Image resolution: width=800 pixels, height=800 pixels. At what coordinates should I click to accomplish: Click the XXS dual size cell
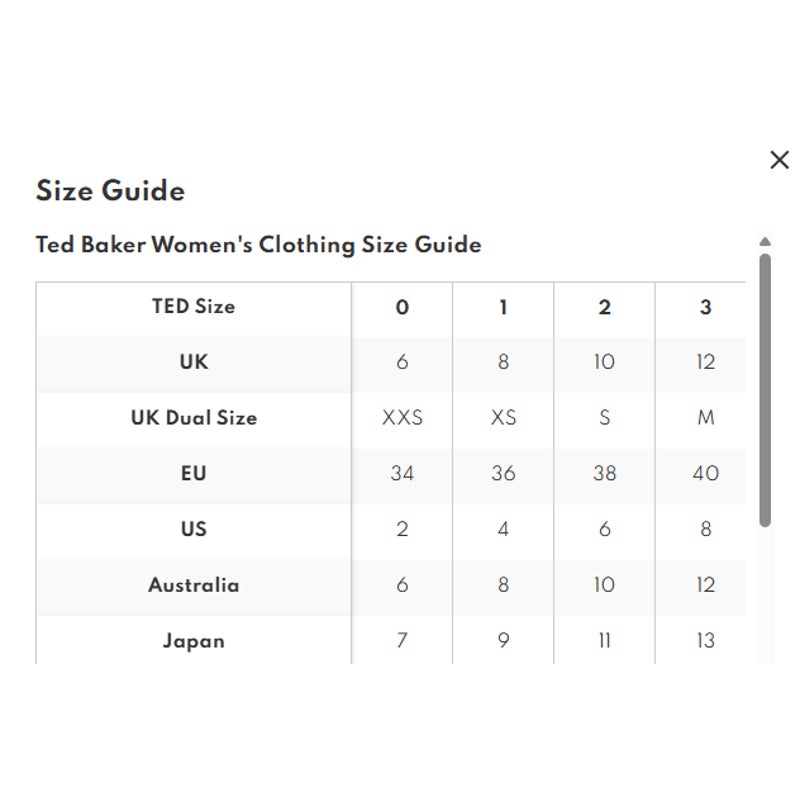pyautogui.click(x=402, y=418)
